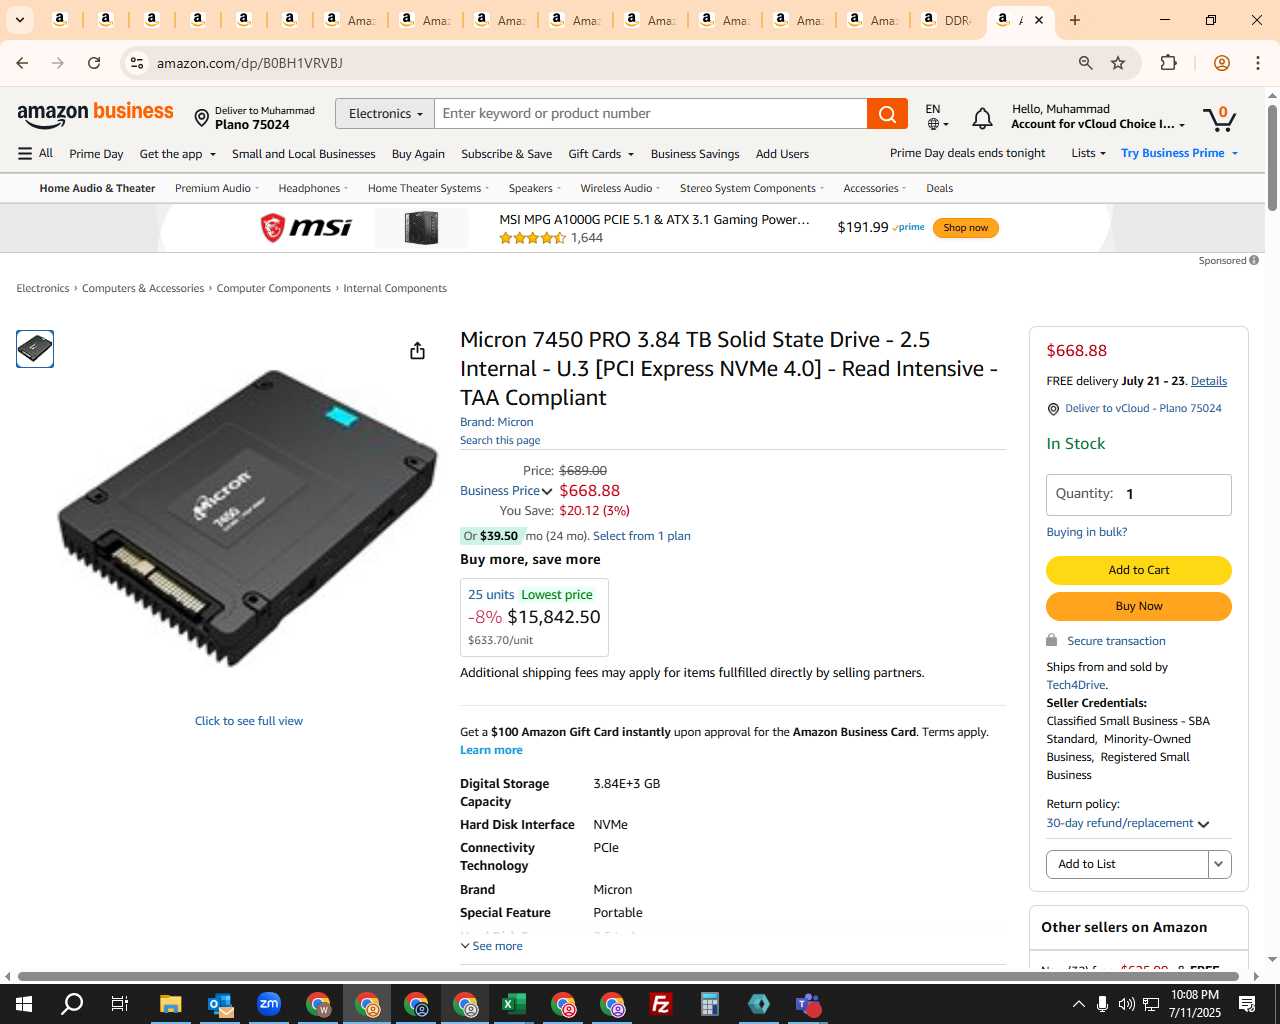
Task: Expand See more product details
Action: [x=491, y=946]
